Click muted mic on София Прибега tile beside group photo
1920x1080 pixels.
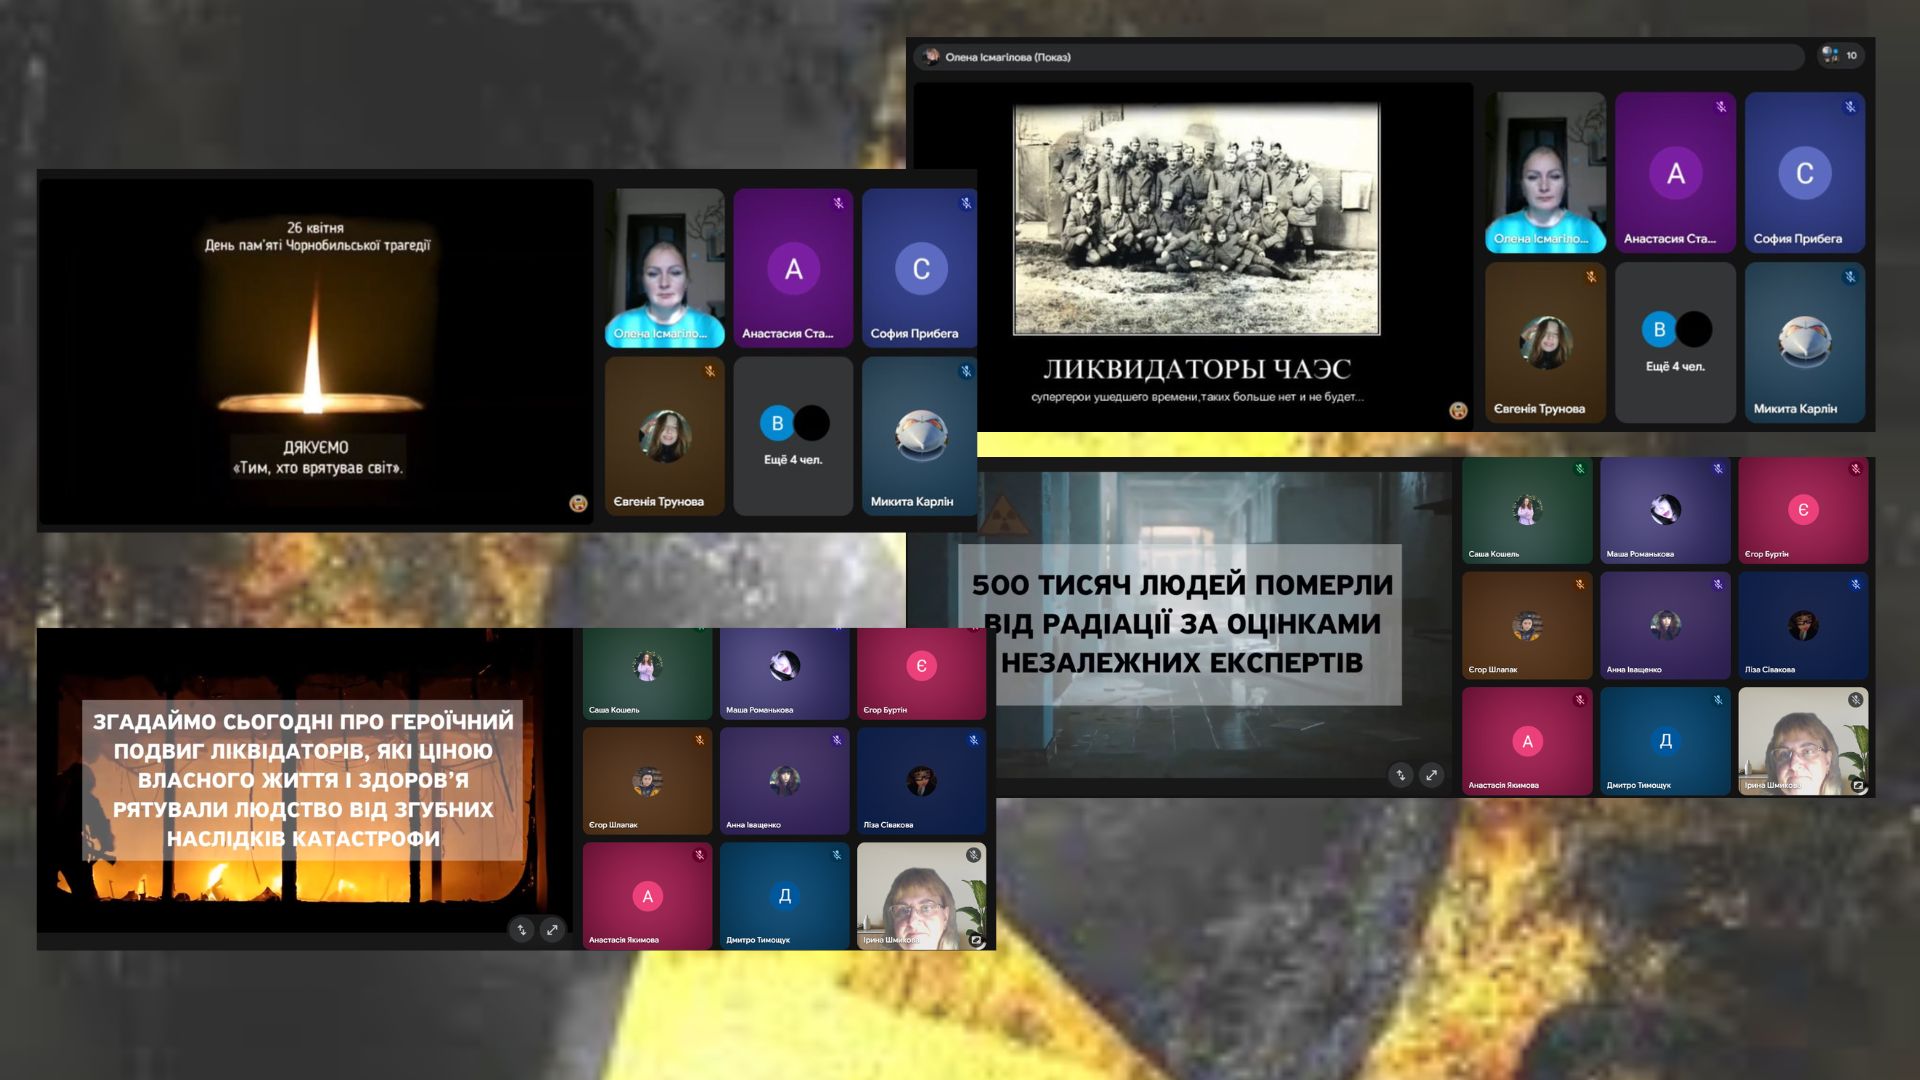[1850, 107]
